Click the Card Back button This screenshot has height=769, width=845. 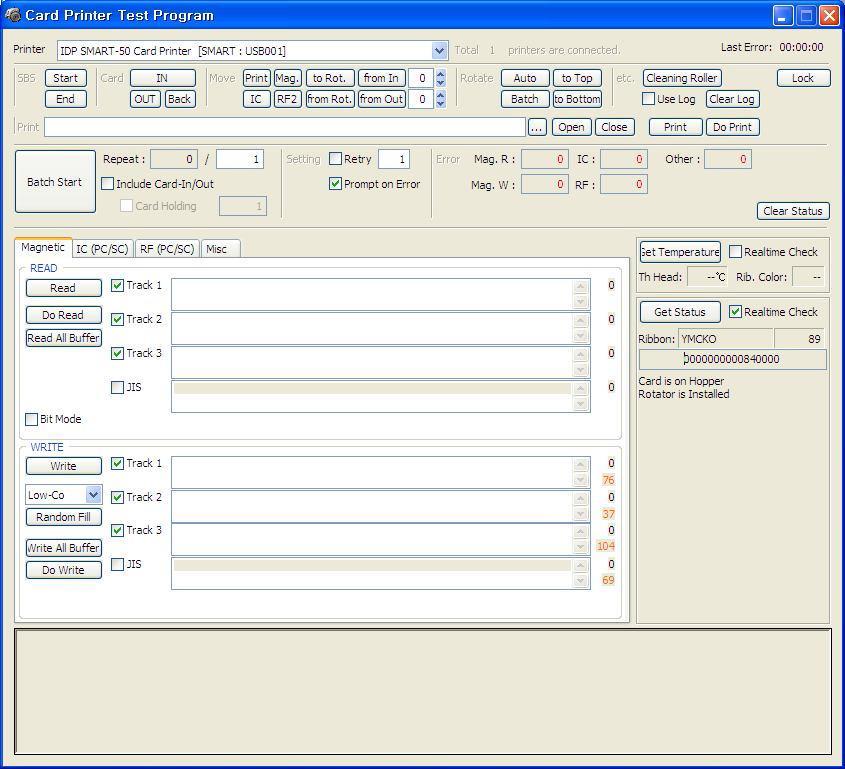[x=179, y=99]
